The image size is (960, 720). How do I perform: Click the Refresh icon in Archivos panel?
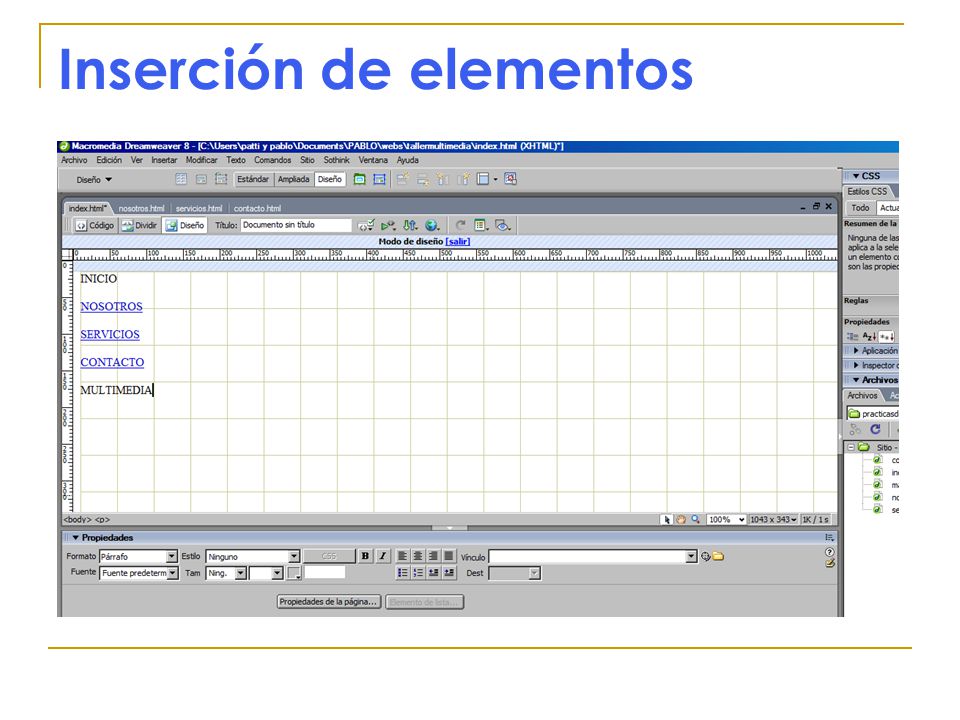[876, 429]
